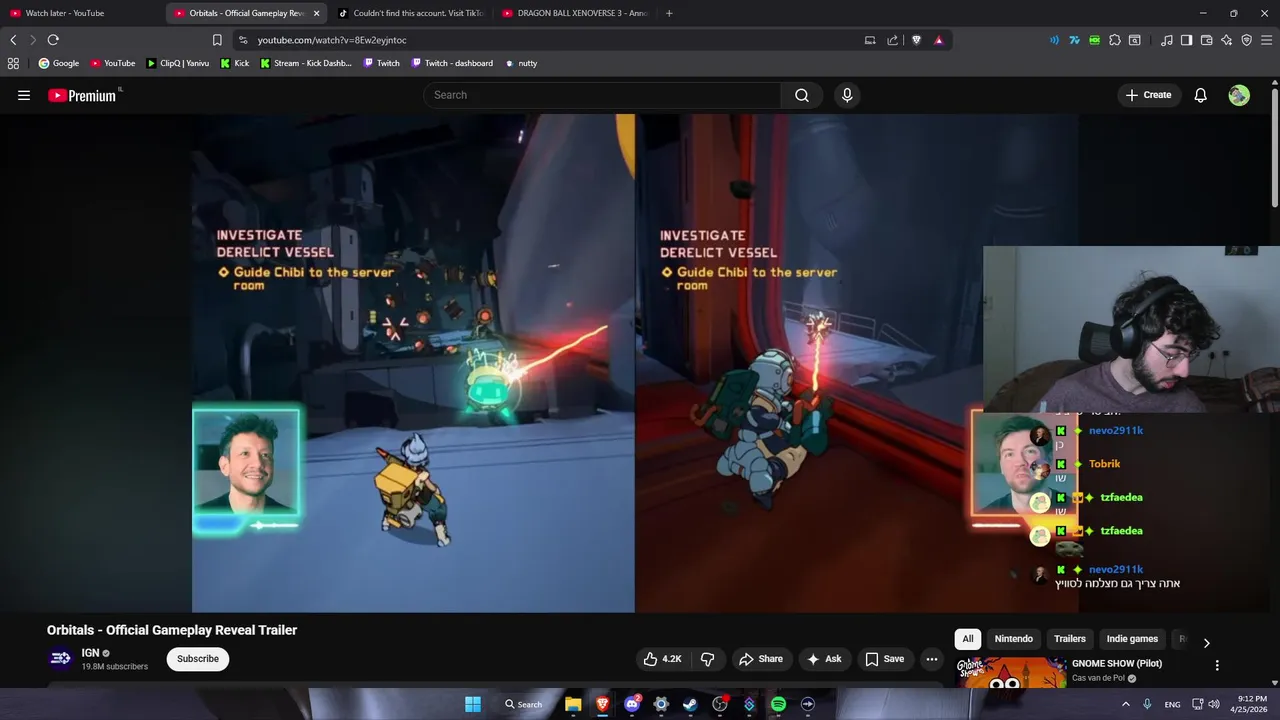This screenshot has height=720, width=1280.
Task: Open the Stream Kick Dashboard bookmark
Action: coord(306,63)
